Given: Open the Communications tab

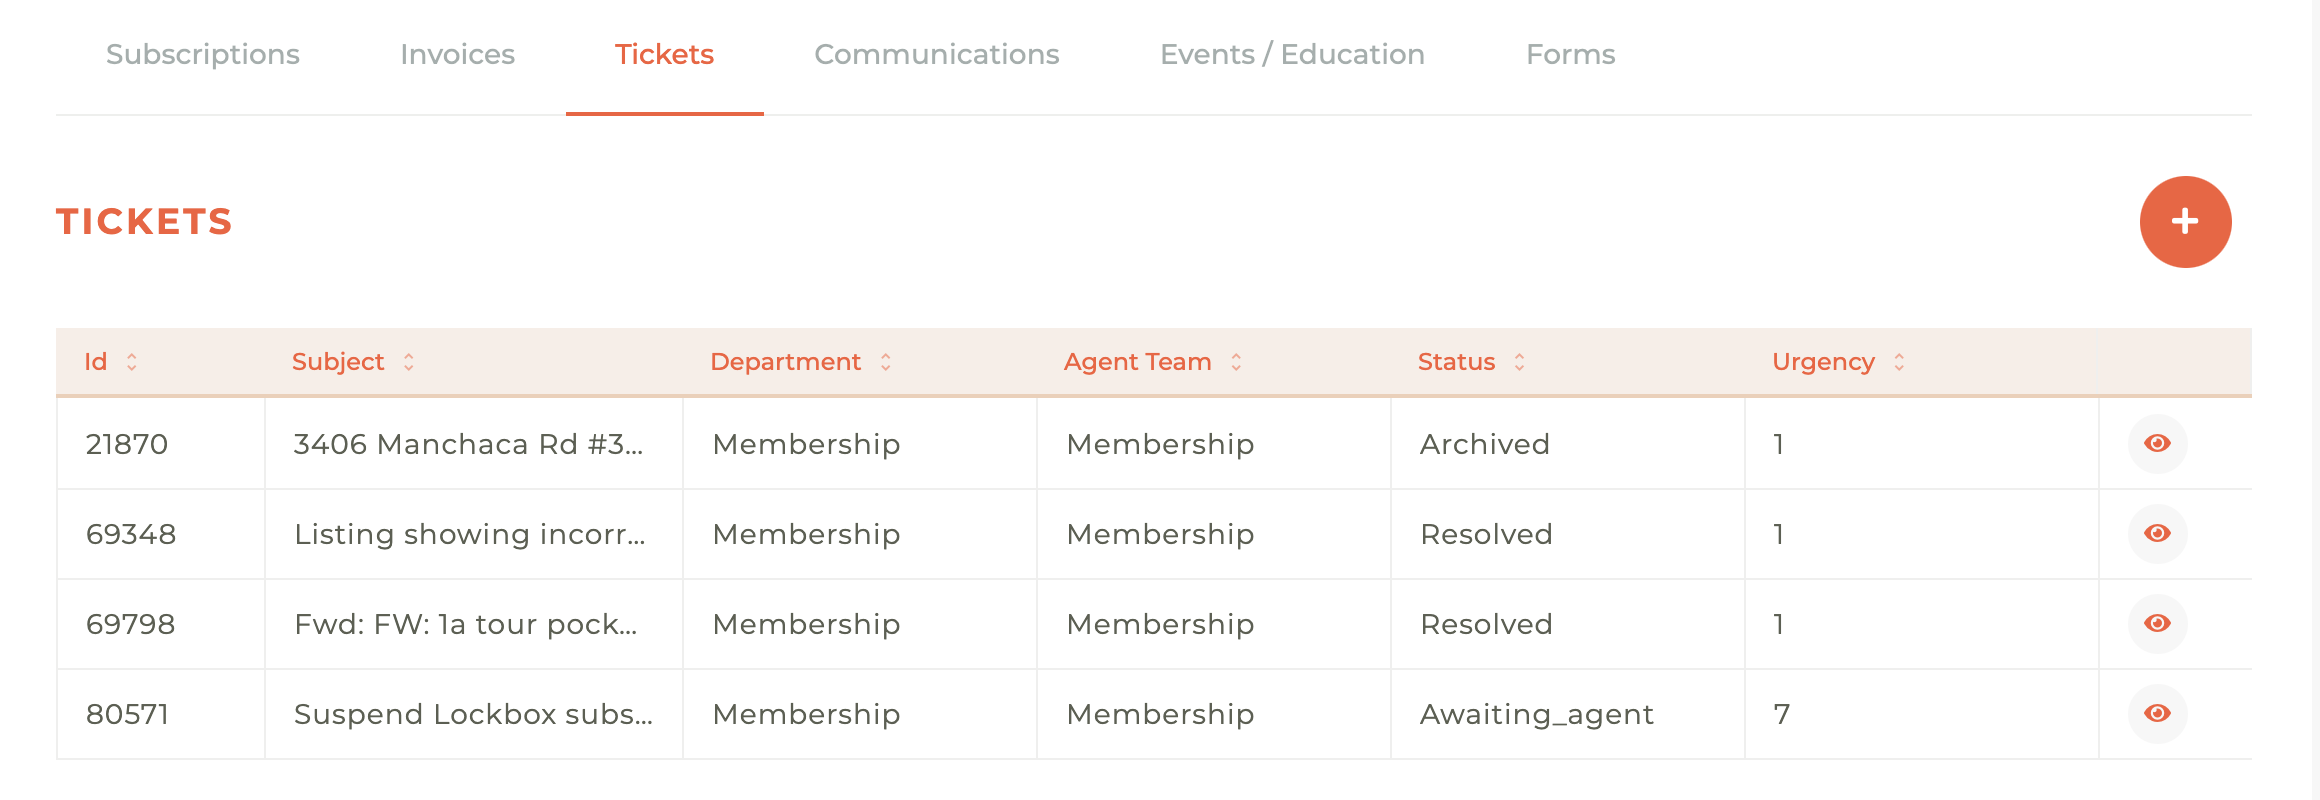Looking at the screenshot, I should (x=936, y=54).
